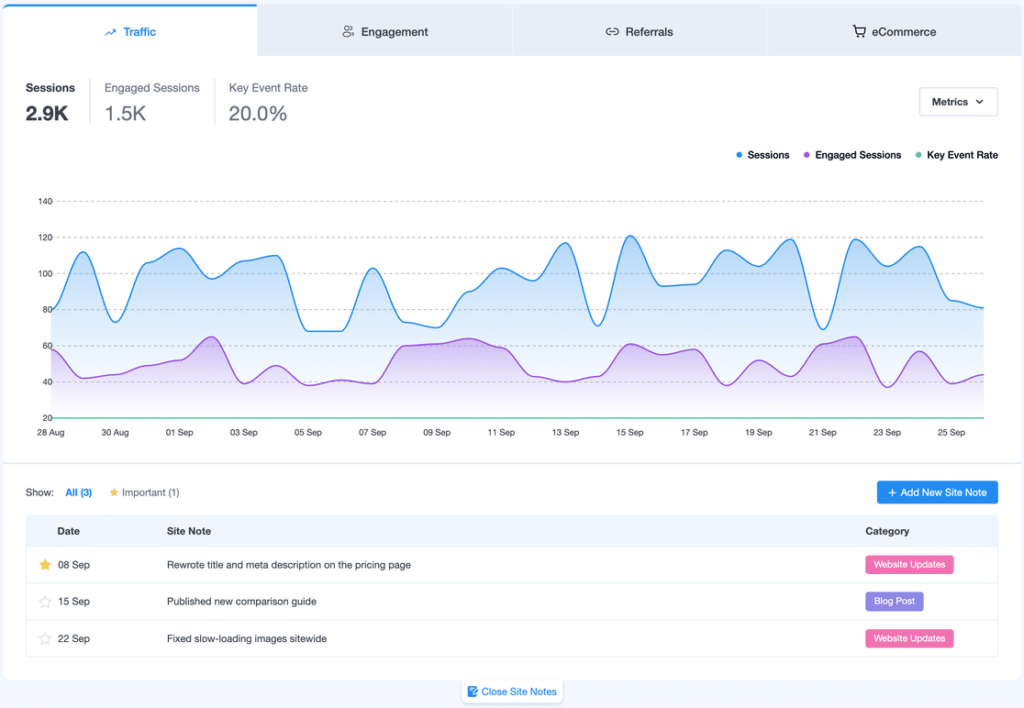This screenshot has height=708, width=1024.
Task: Click the '30 Aug' x-axis label
Action: [115, 432]
